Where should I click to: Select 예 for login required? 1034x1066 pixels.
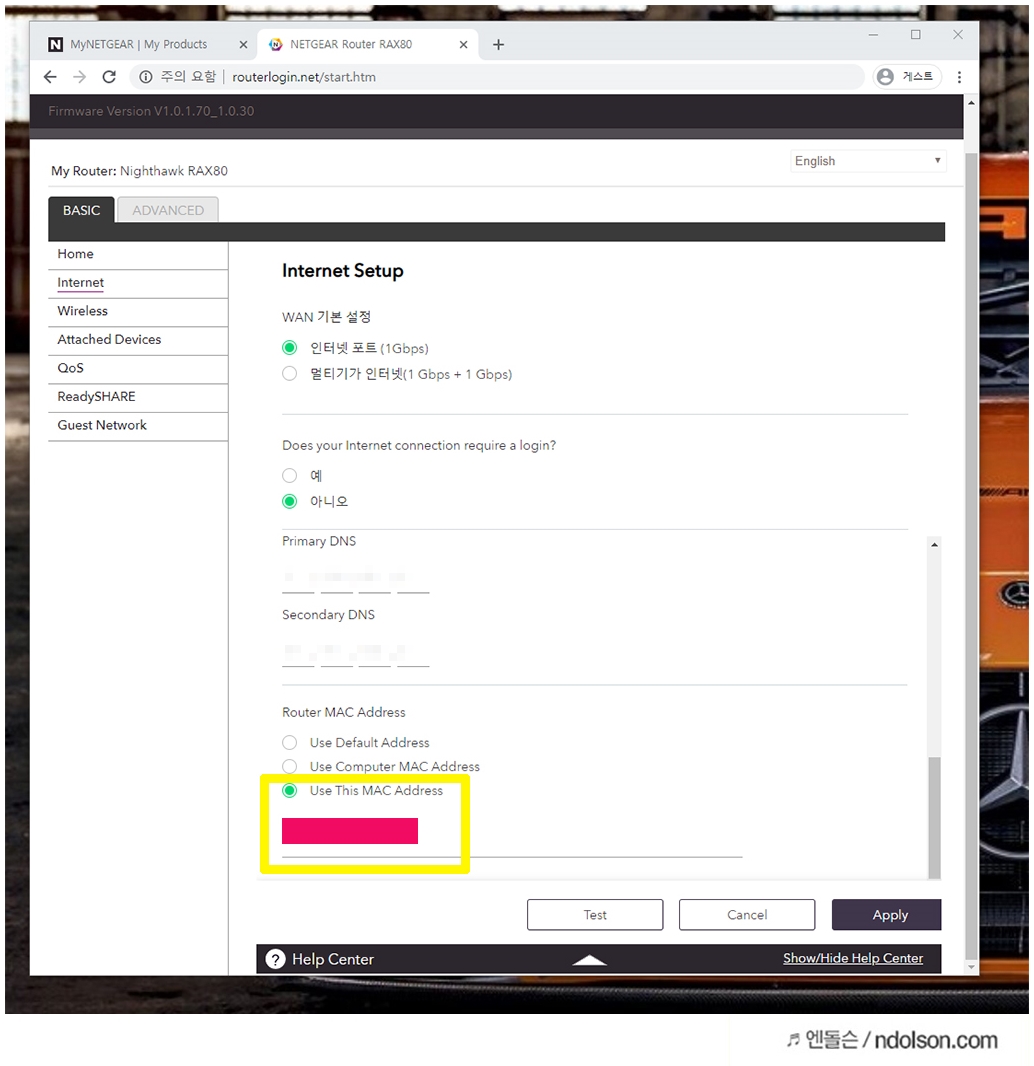click(290, 475)
